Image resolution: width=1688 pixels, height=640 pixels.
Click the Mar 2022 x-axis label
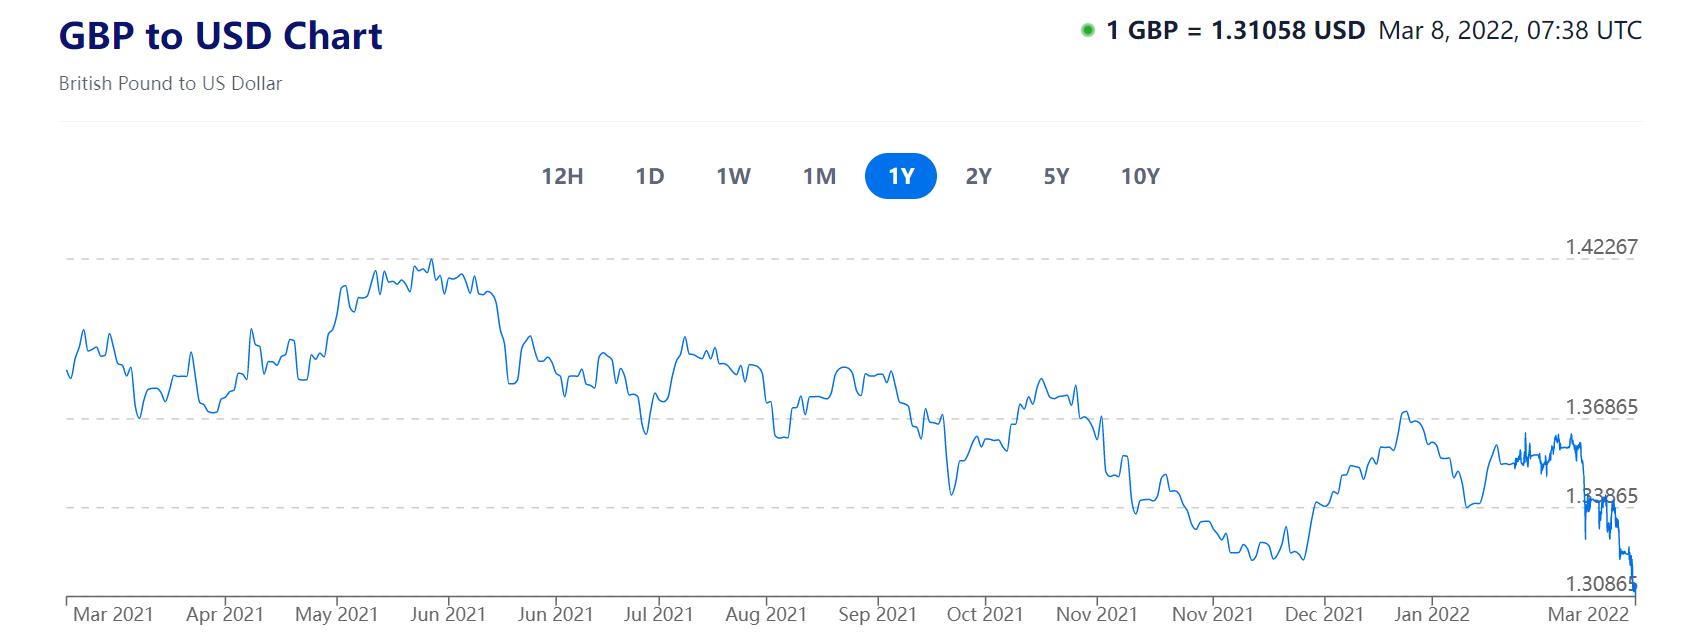[x=1588, y=614]
